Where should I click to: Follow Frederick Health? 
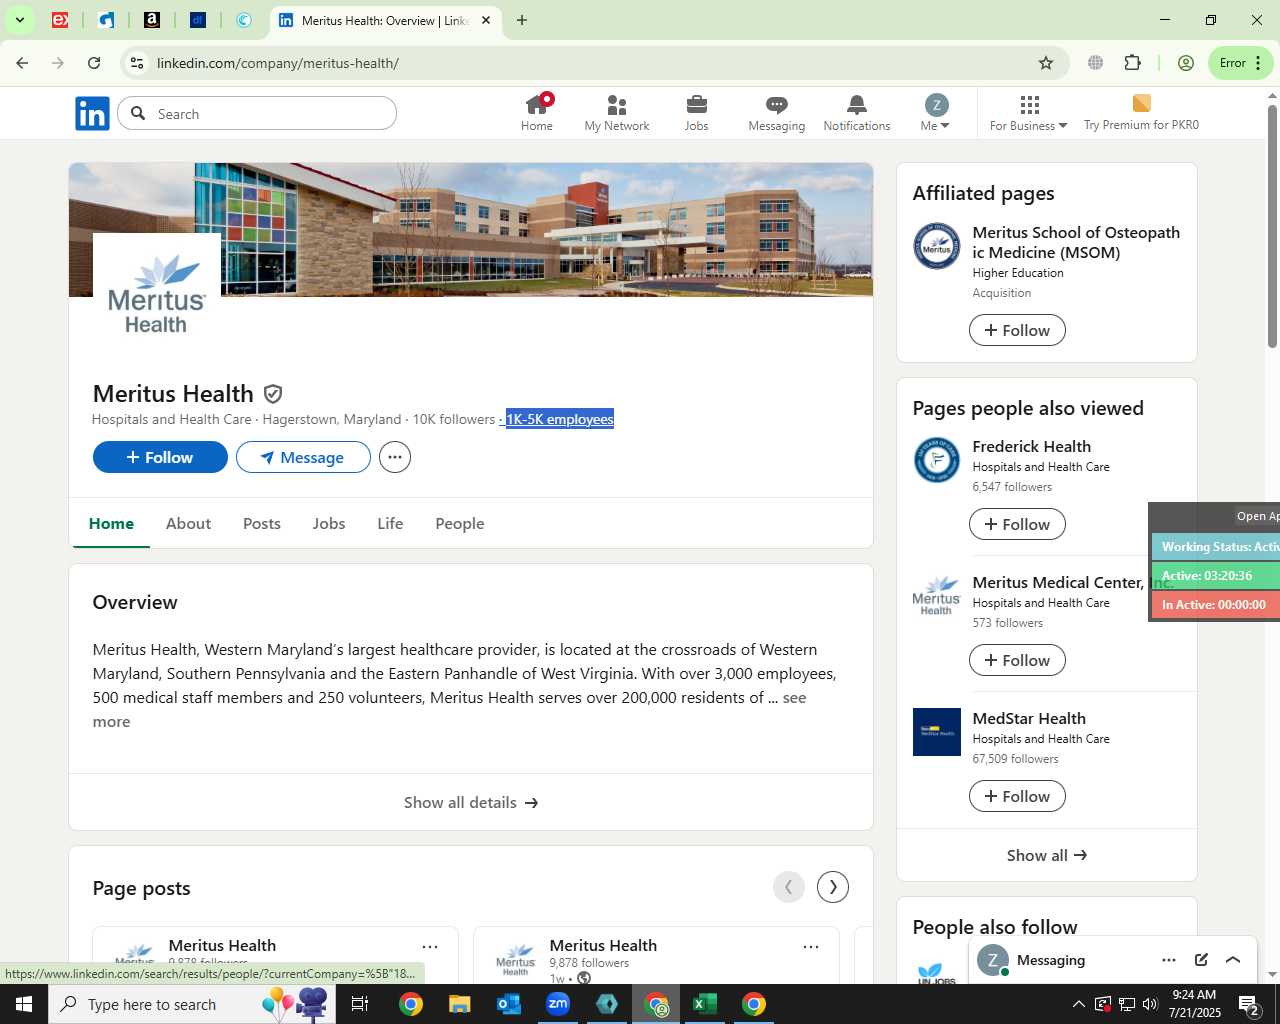point(1017,524)
